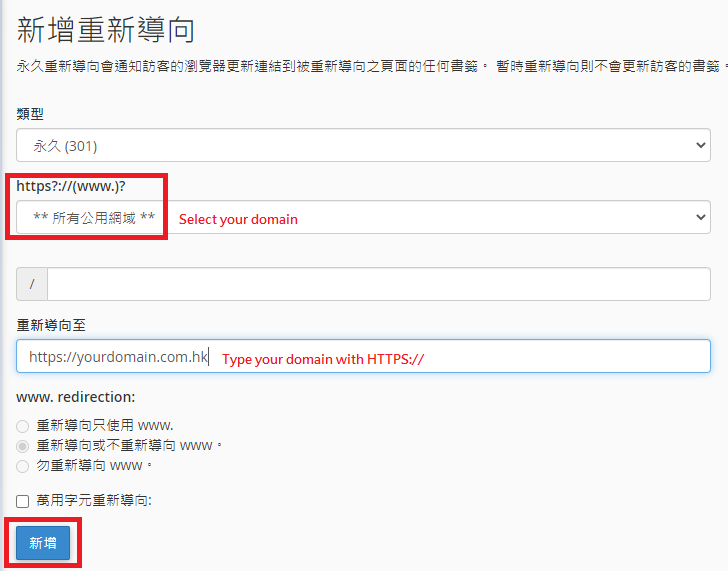The height and width of the screenshot is (571, 728).
Task: Click the 重新導向至 URL input field
Action: [x=363, y=356]
